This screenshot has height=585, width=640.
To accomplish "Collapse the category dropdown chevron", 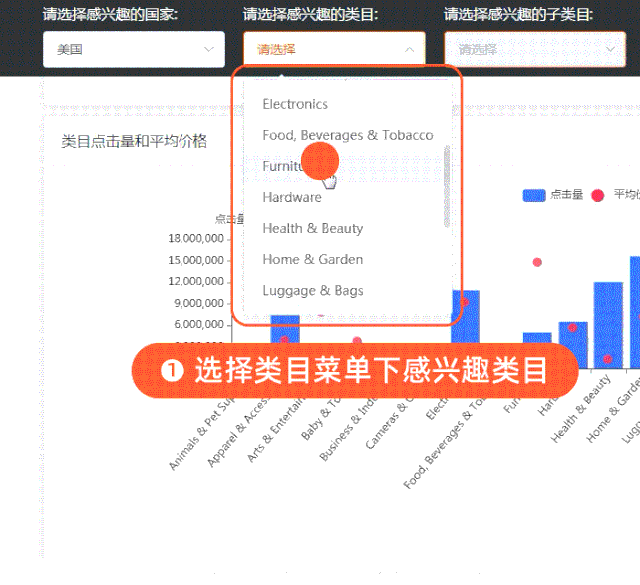I will pyautogui.click(x=409, y=49).
